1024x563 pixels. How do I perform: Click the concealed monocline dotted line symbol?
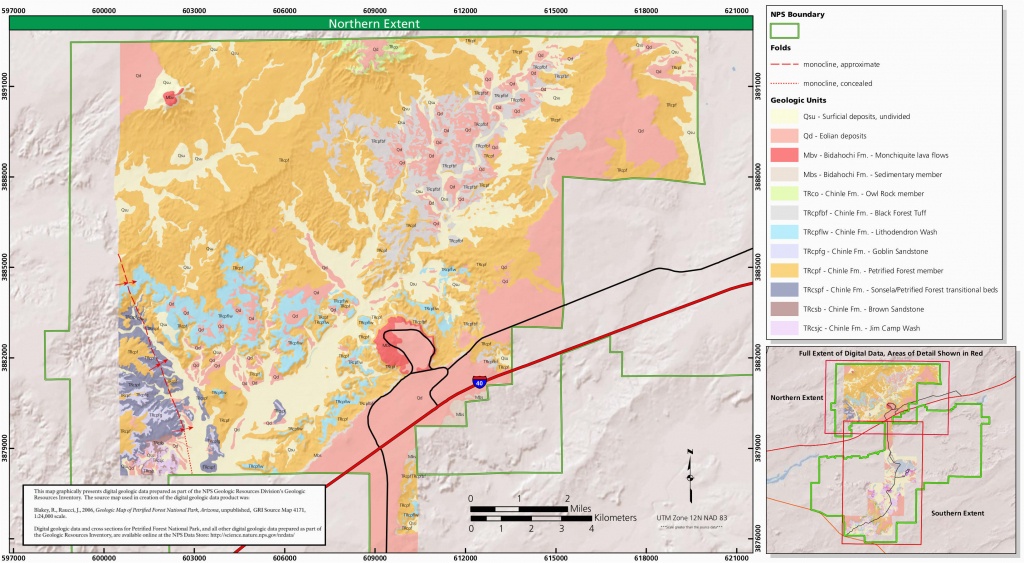(784, 83)
